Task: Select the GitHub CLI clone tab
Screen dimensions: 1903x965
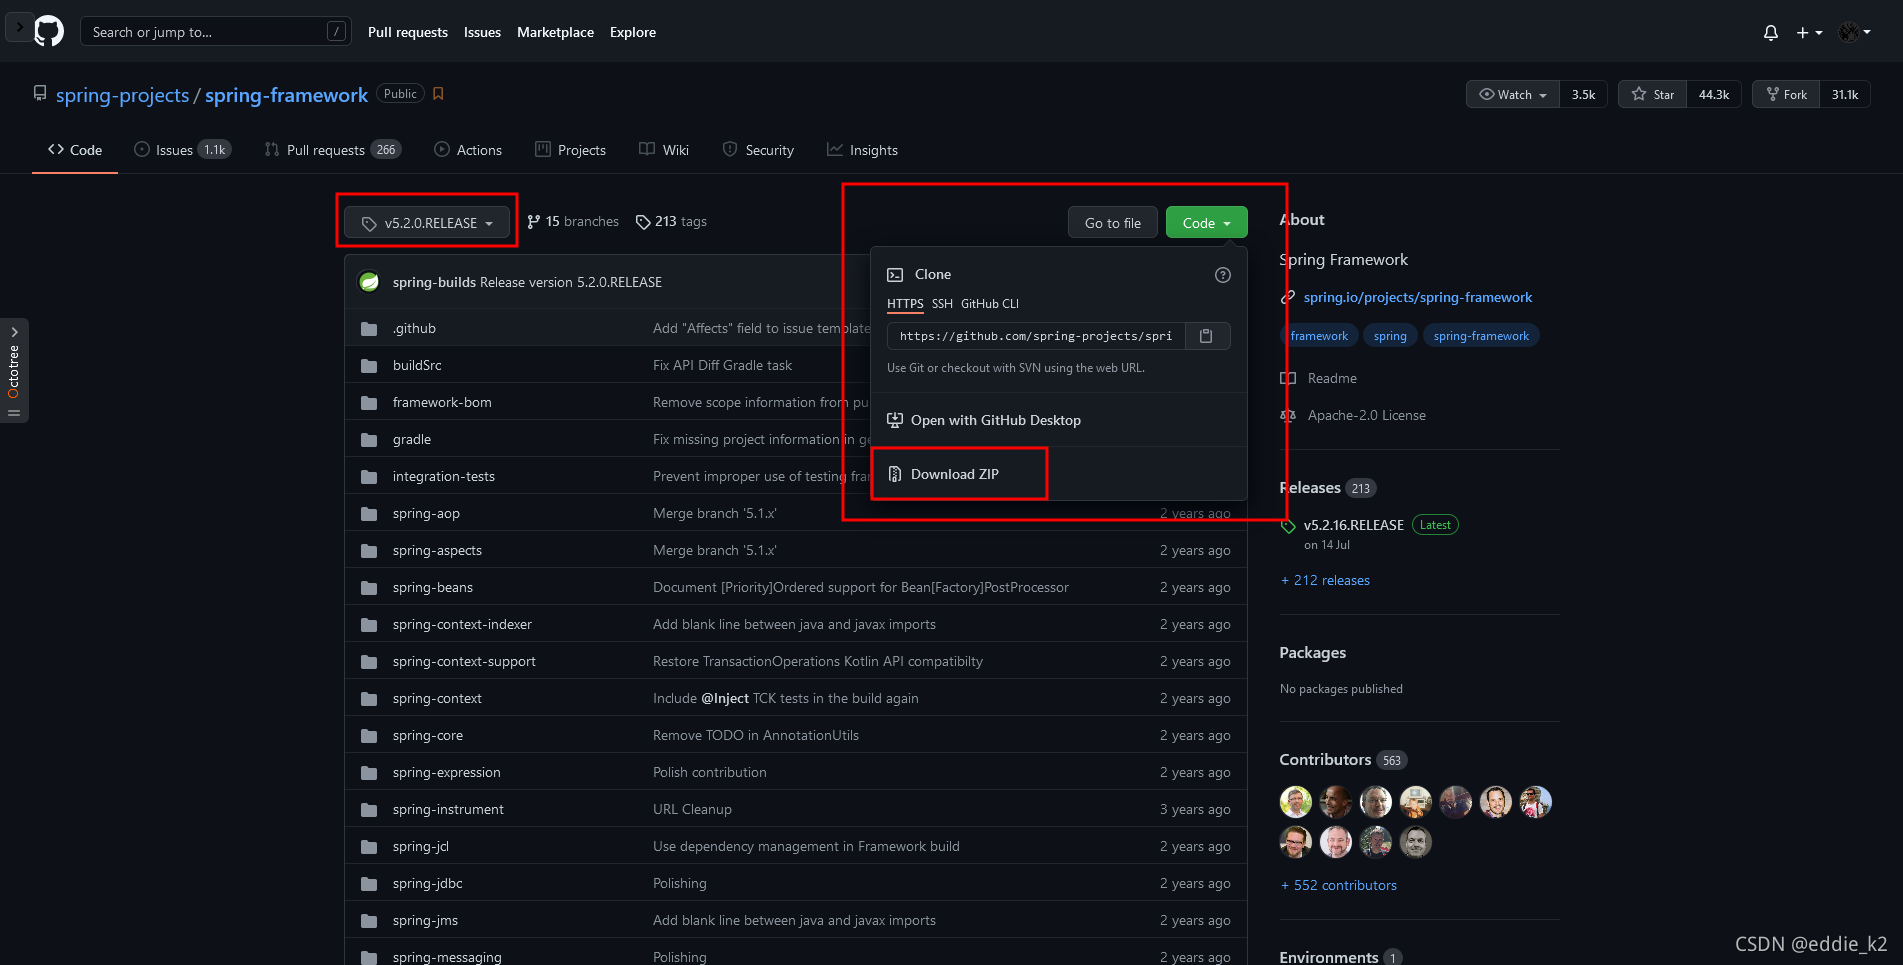Action: (990, 304)
